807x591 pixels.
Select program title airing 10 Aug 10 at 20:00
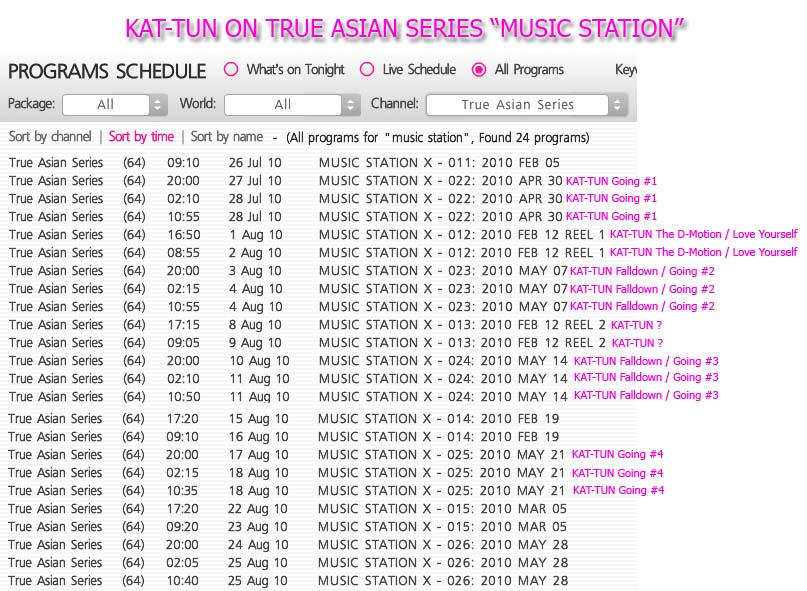[x=443, y=361]
